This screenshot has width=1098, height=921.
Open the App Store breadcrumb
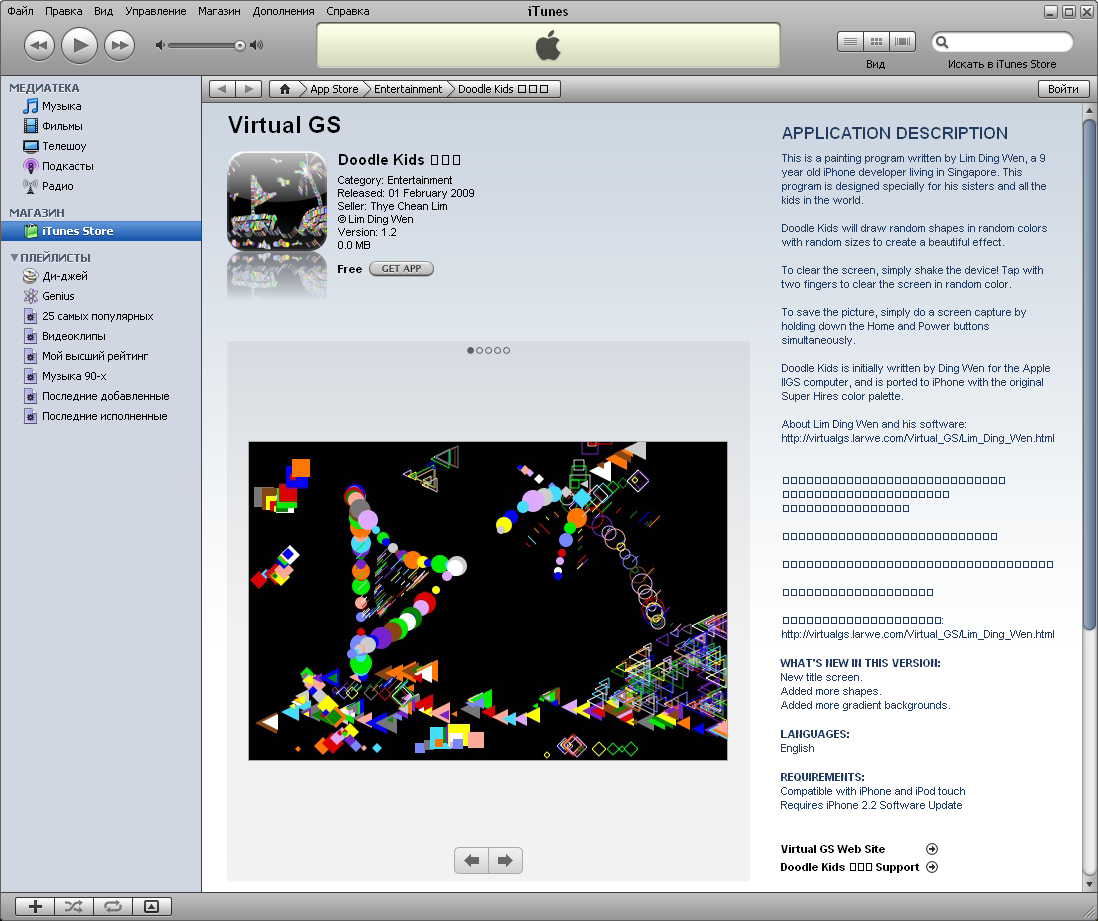pos(334,89)
